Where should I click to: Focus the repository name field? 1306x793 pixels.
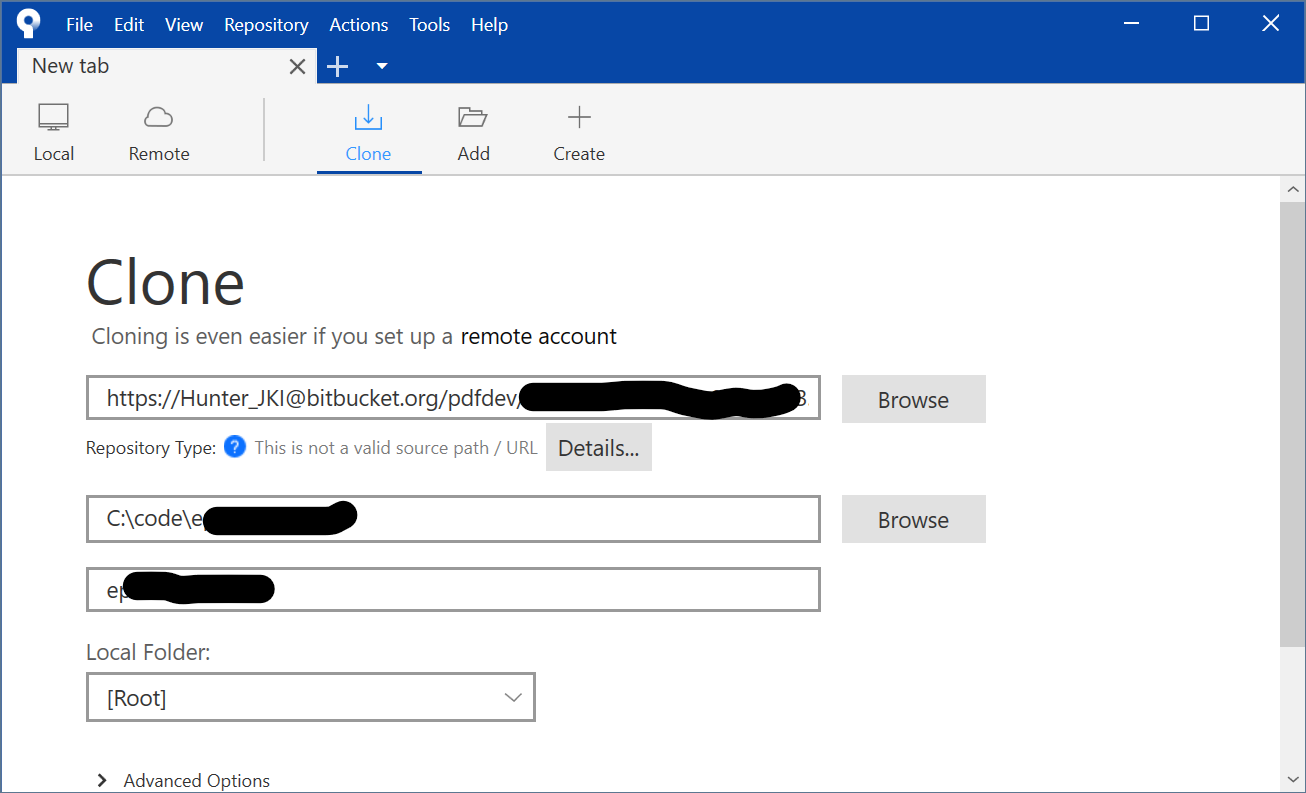click(453, 589)
